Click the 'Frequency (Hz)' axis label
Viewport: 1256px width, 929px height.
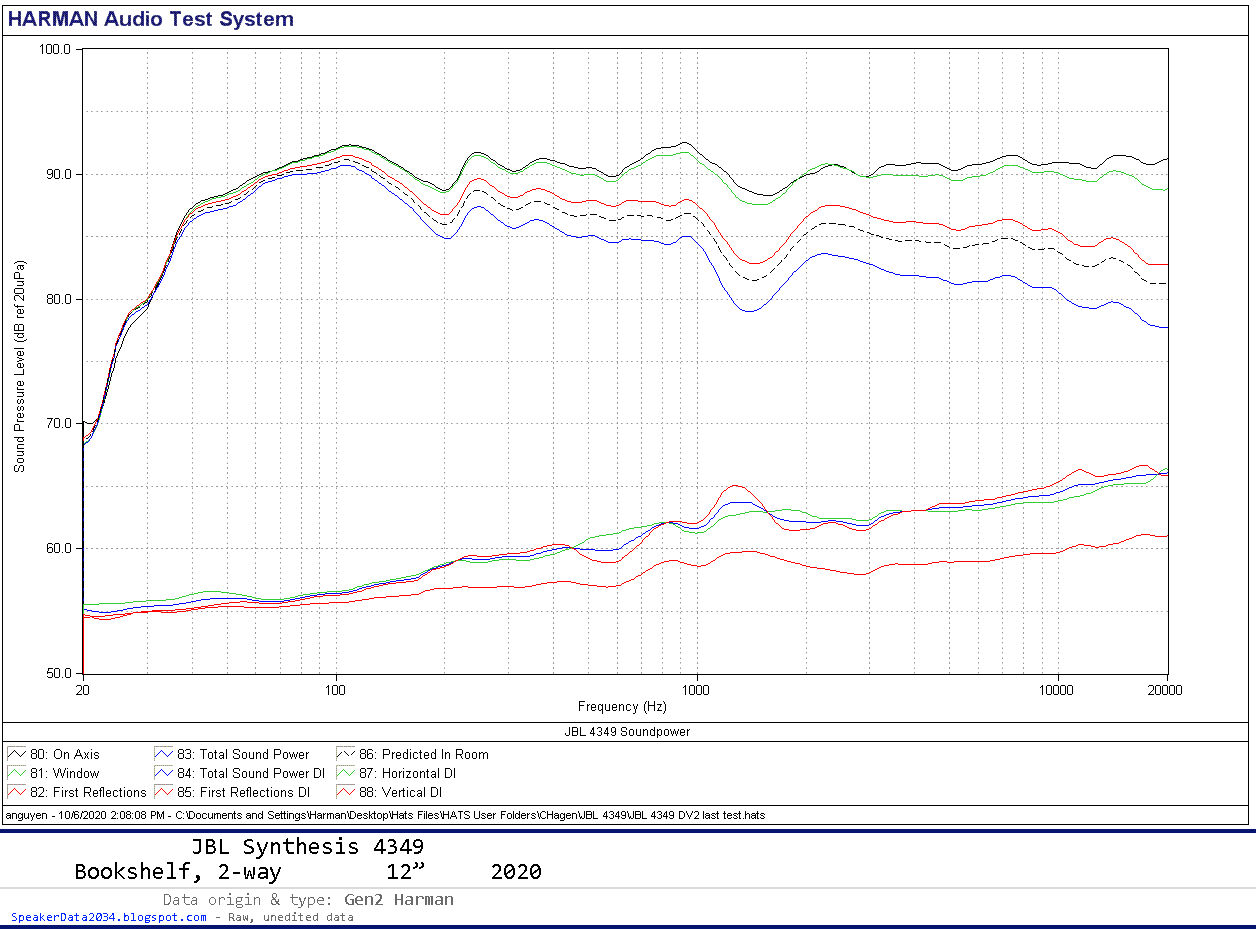point(622,706)
